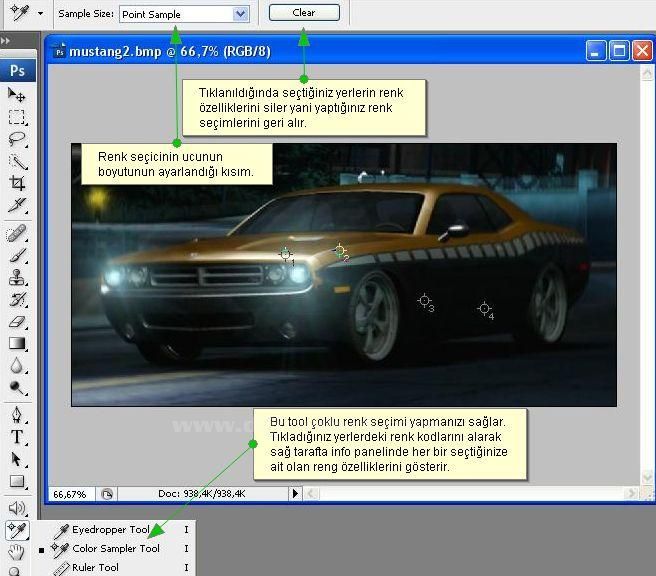
Task: Select the Eraser tool
Action: pos(17,322)
